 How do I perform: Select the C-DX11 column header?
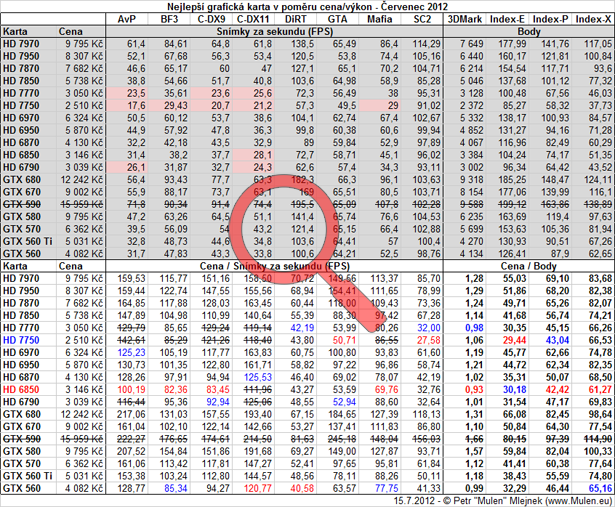coord(254,19)
